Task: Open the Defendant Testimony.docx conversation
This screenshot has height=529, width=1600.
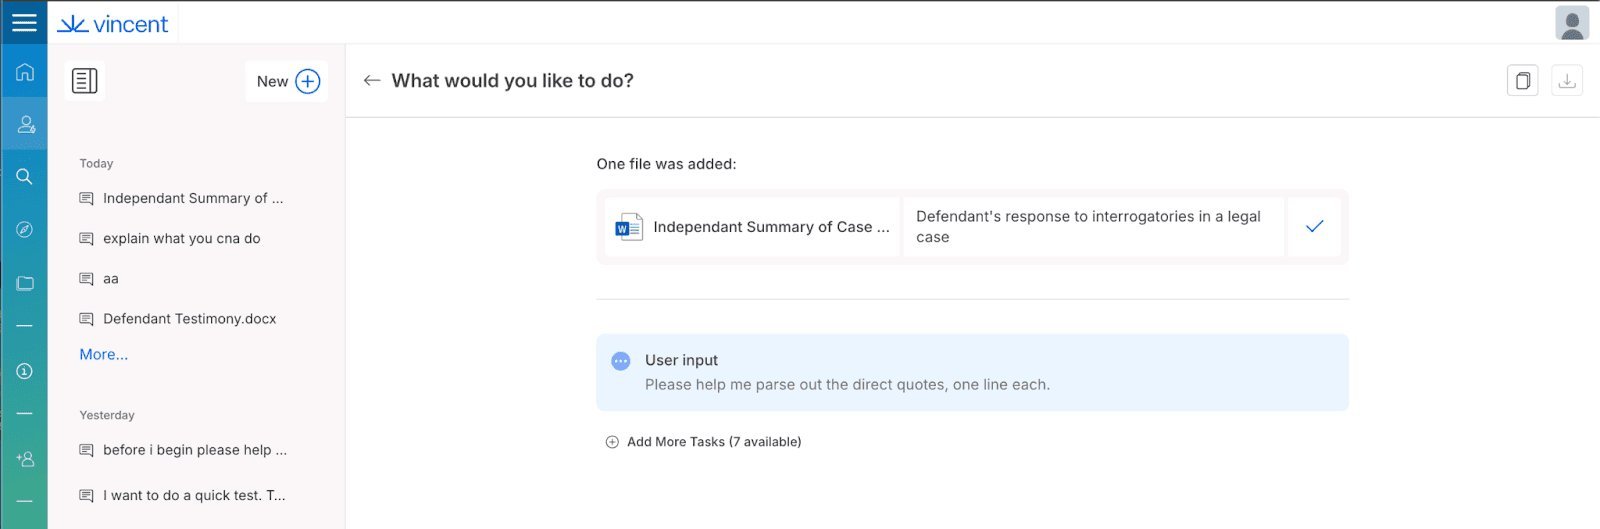Action: tap(189, 319)
